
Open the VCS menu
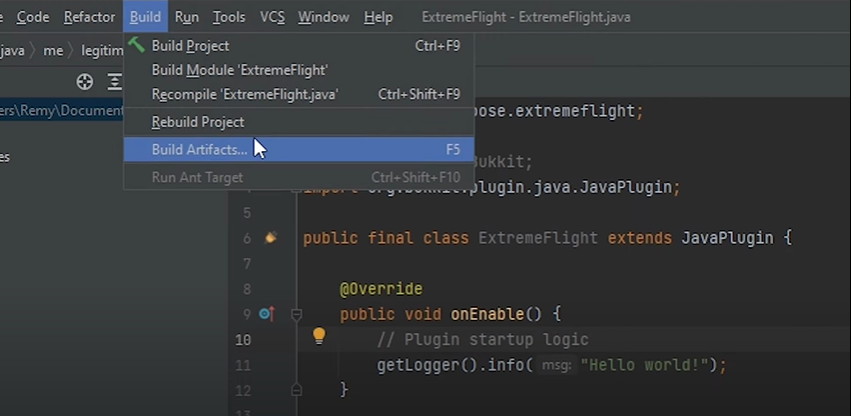point(272,17)
